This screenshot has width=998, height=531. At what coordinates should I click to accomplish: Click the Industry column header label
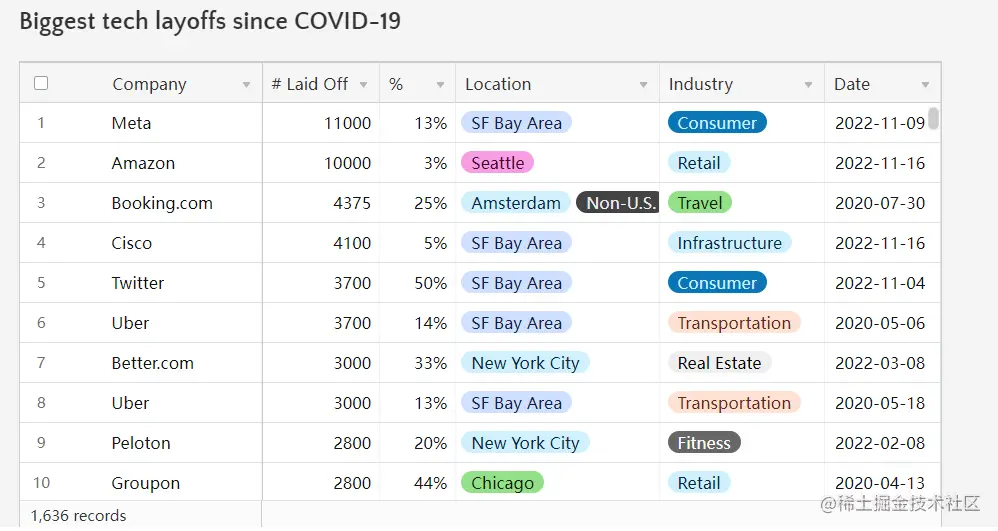701,84
